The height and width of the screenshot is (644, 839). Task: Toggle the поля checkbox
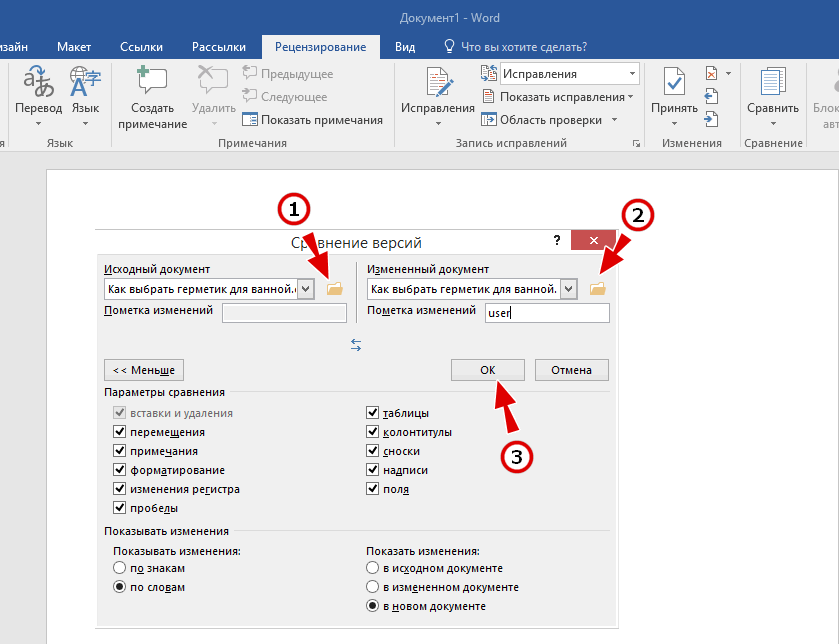pos(372,489)
